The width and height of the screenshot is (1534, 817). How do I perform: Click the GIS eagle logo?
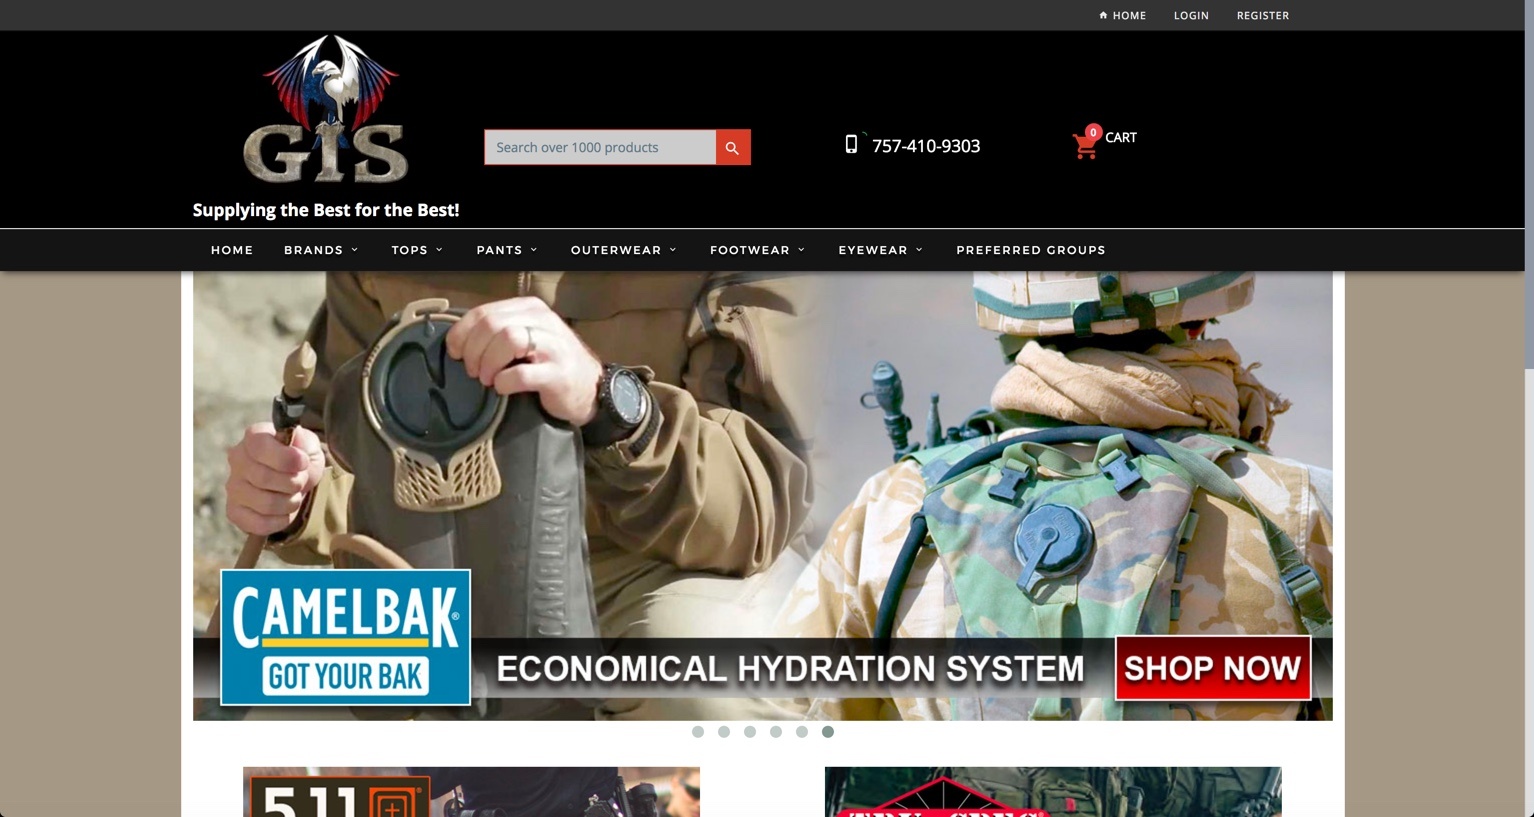click(326, 110)
